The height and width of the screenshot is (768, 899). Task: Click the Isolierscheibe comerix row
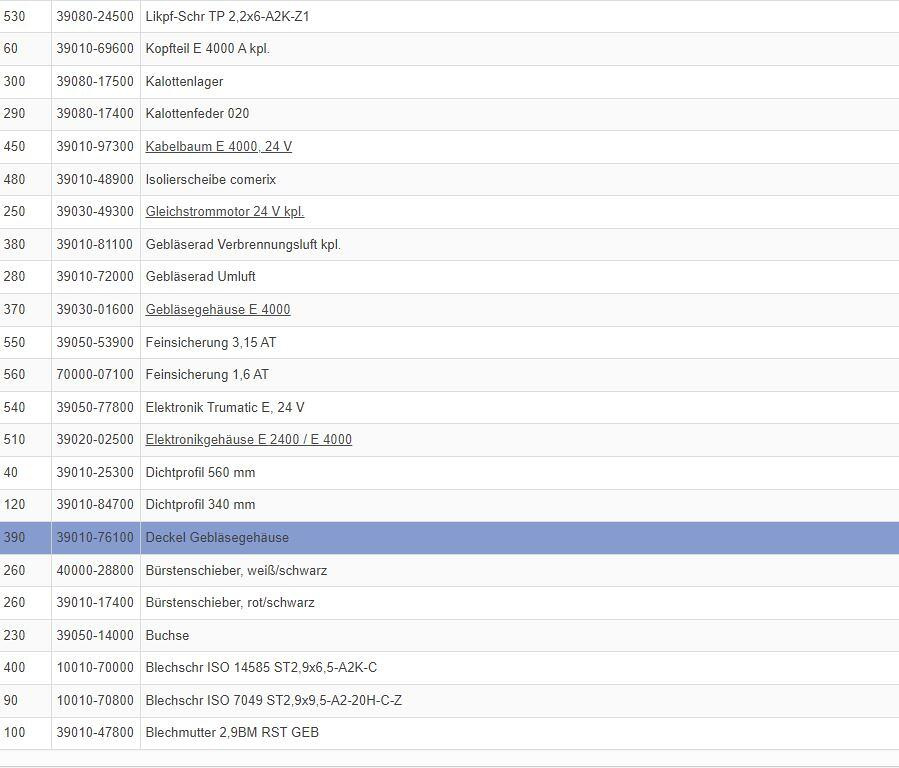(210, 180)
